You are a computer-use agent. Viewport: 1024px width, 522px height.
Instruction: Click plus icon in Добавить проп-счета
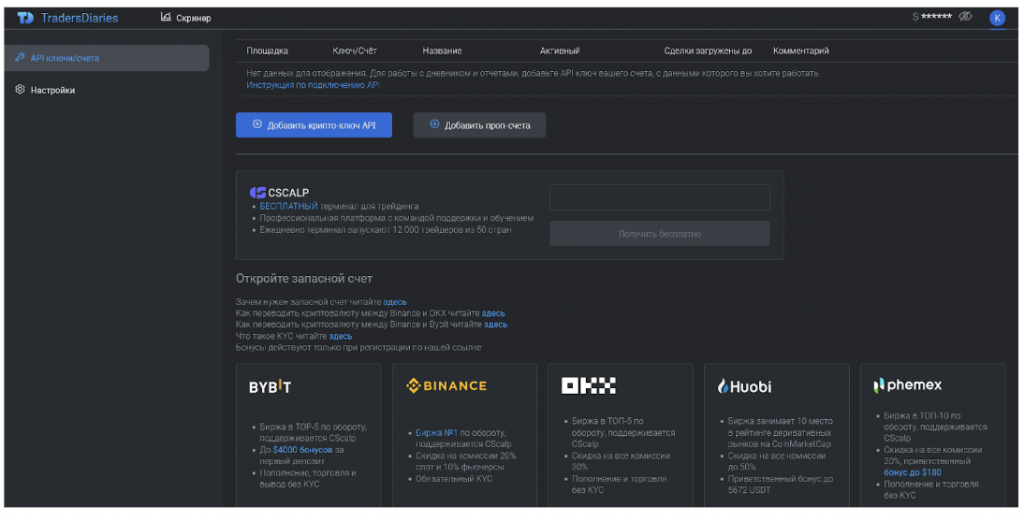pos(434,124)
